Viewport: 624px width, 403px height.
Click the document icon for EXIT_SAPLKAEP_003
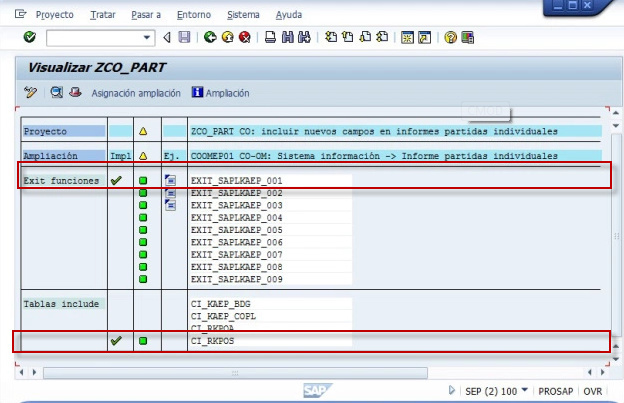point(170,205)
